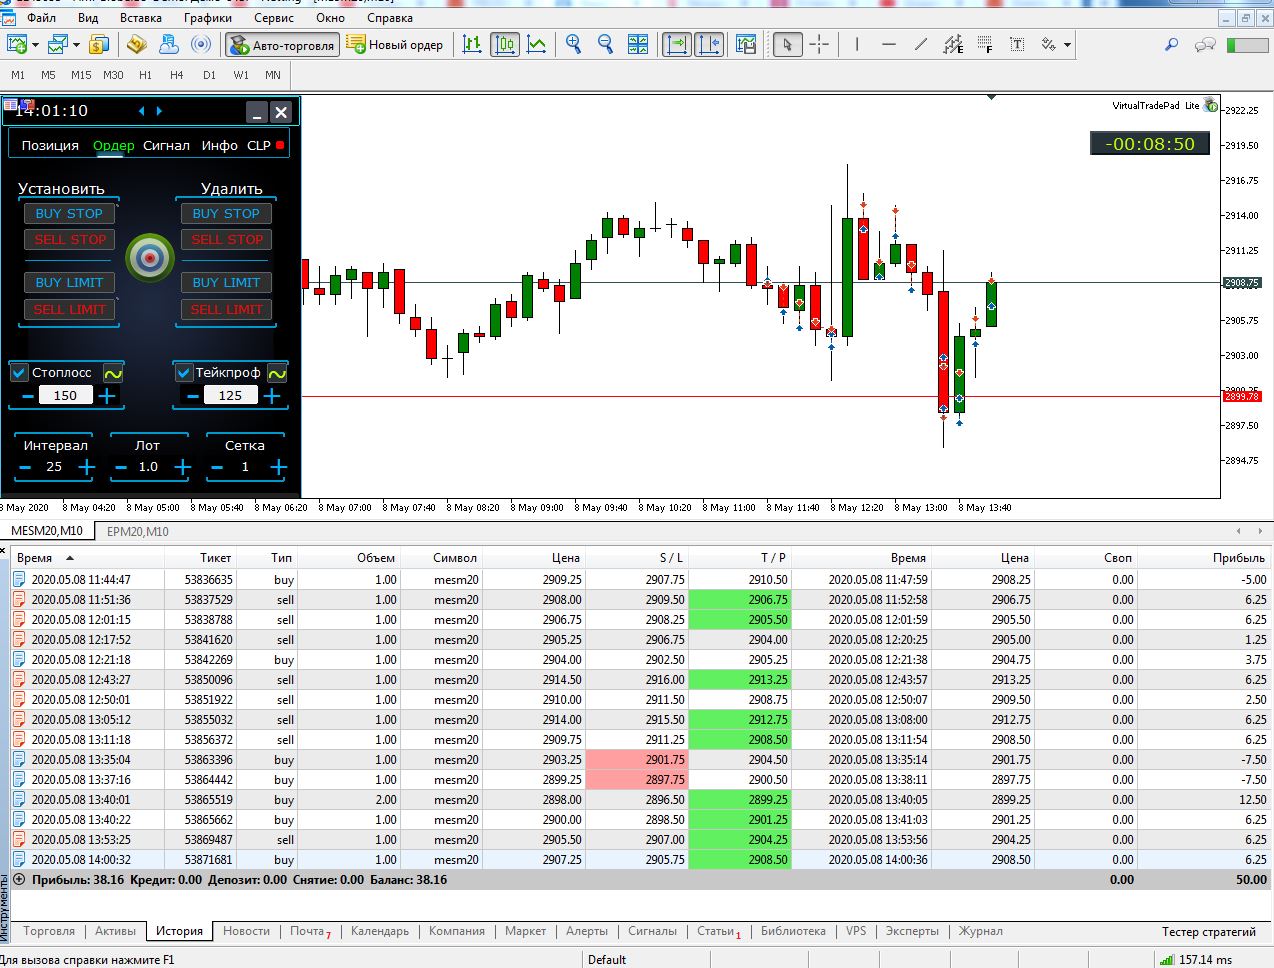Click the Стоплосс 150 value field
1274x968 pixels.
pos(65,395)
